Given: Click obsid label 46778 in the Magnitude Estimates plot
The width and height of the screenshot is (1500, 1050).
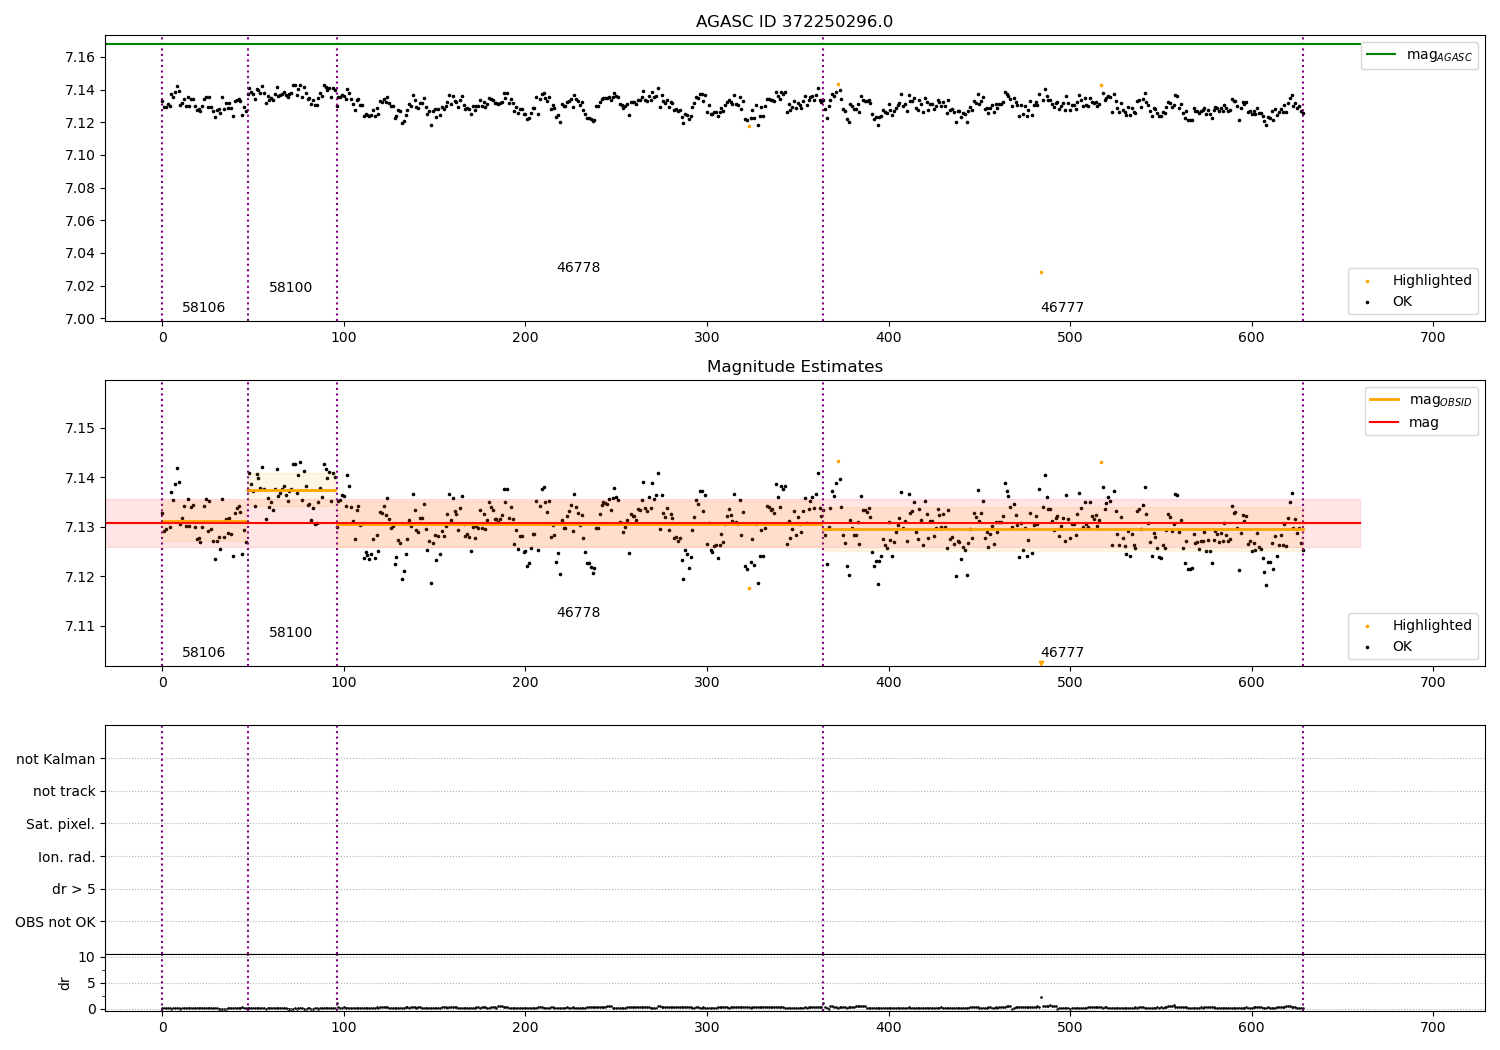Looking at the screenshot, I should click(579, 613).
